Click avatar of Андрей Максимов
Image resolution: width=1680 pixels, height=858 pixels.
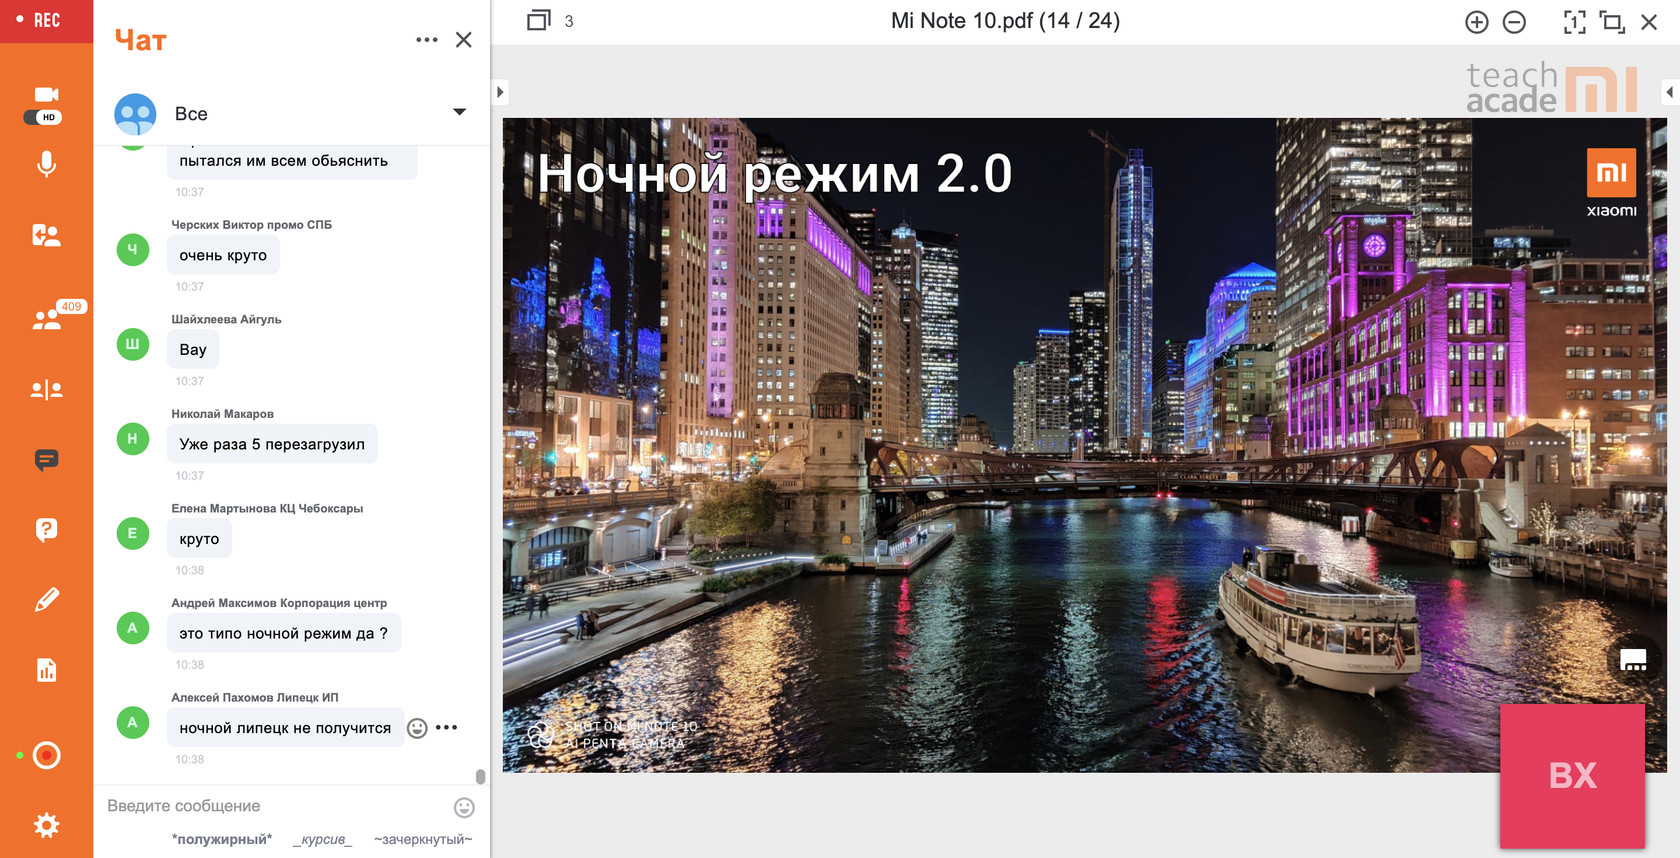point(133,628)
